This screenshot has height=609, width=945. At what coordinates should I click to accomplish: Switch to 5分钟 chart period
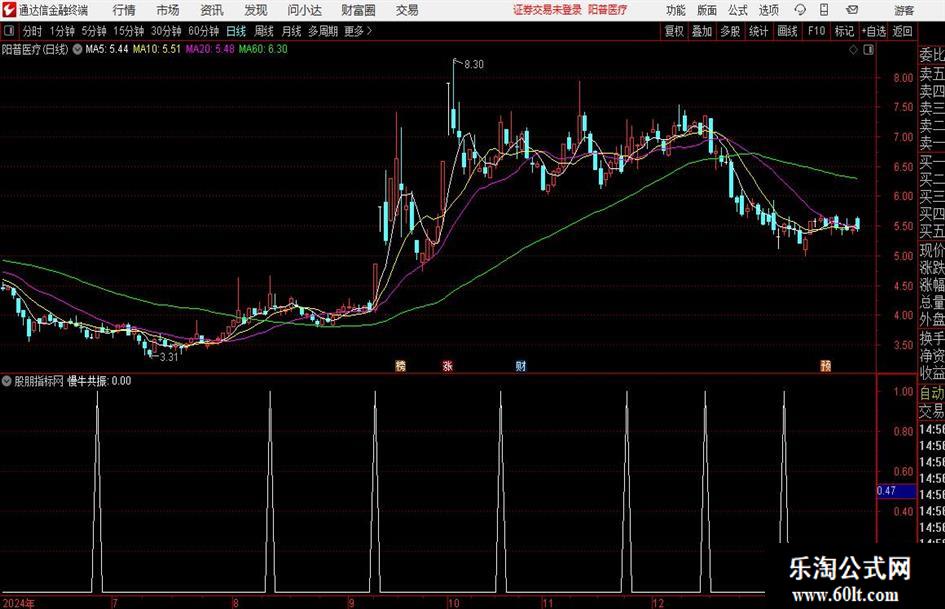[x=94, y=31]
